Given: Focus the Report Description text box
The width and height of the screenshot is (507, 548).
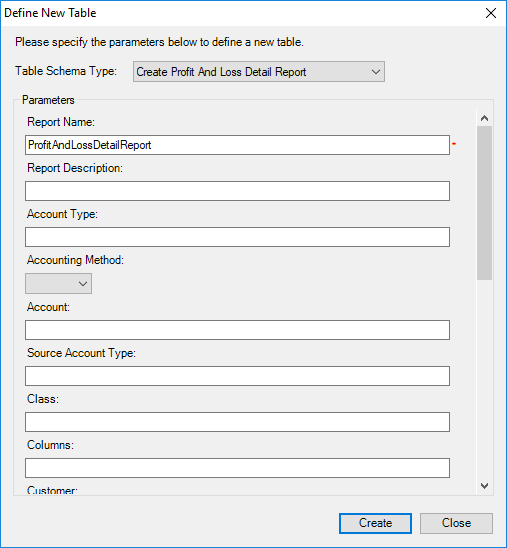Looking at the screenshot, I should tap(237, 191).
